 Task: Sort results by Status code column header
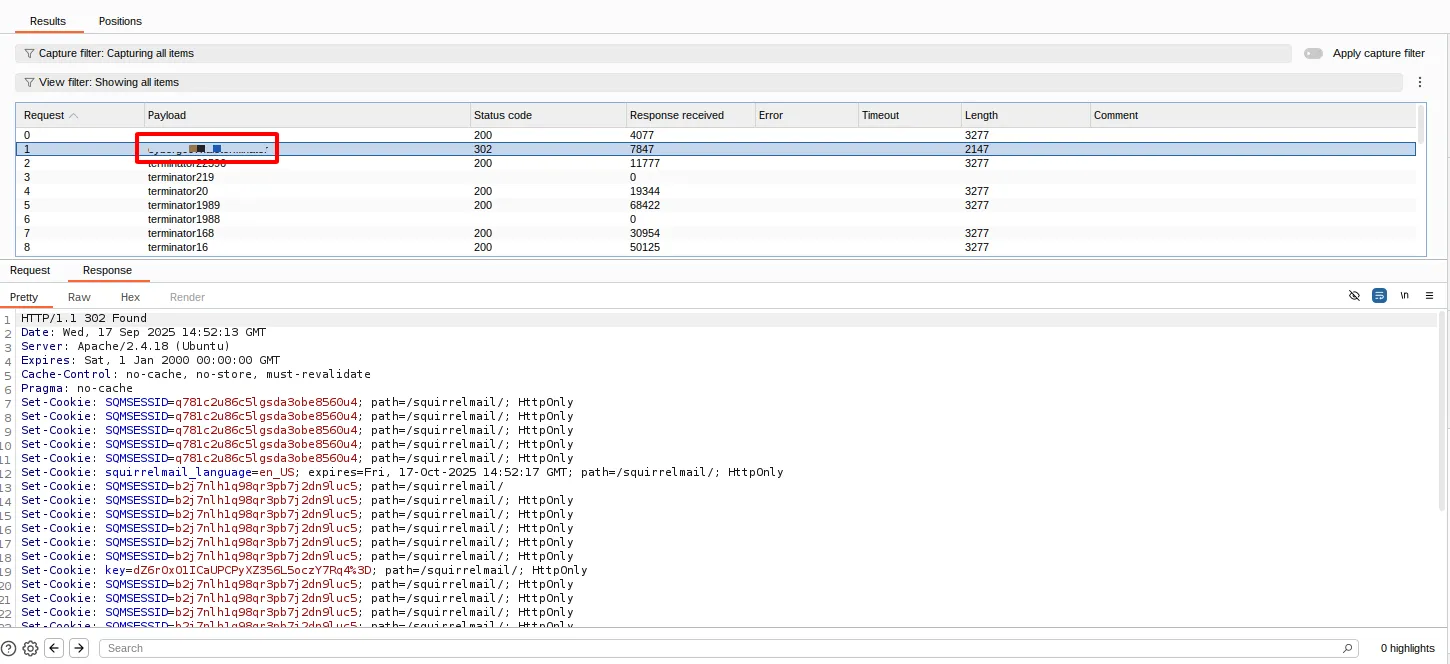502,115
